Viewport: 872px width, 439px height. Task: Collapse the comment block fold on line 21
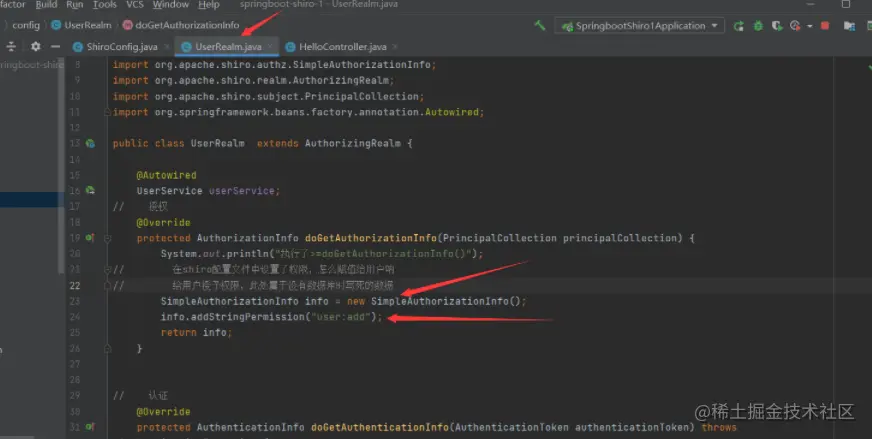(107, 270)
